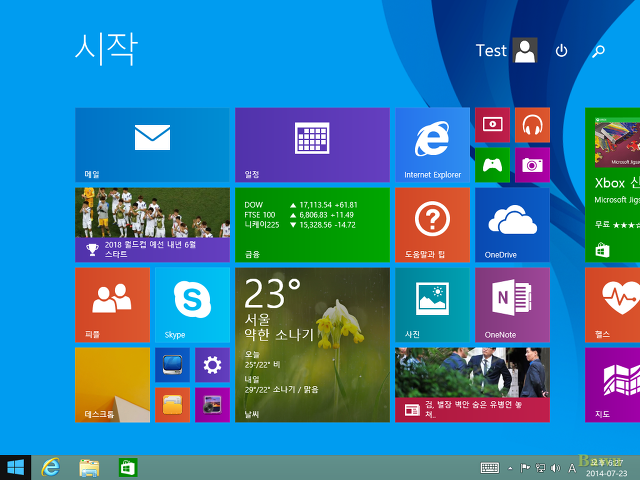Open the Sports tile about 2018 World Cup
This screenshot has height=480, width=640.
(x=152, y=224)
